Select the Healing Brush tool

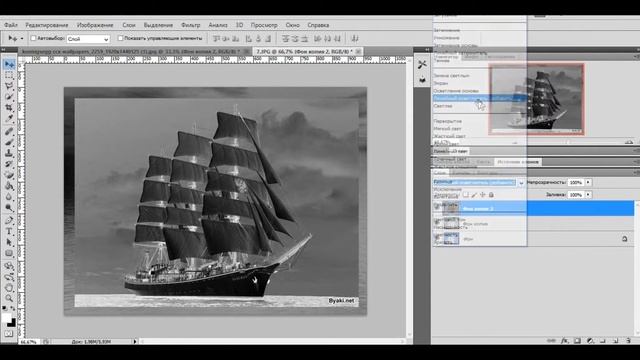coord(9,131)
